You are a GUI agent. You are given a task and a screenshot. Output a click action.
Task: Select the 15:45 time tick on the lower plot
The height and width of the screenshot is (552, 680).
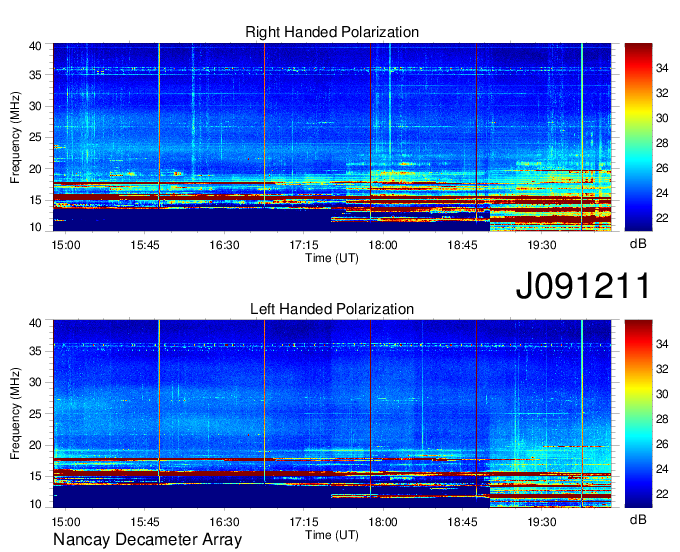[145, 522]
